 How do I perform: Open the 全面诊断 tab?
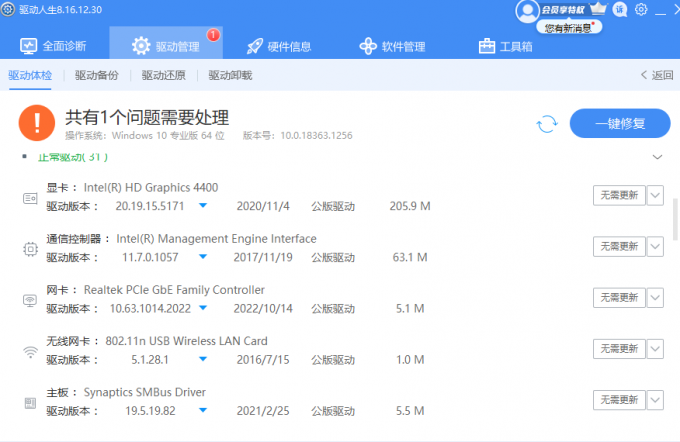[x=53, y=46]
